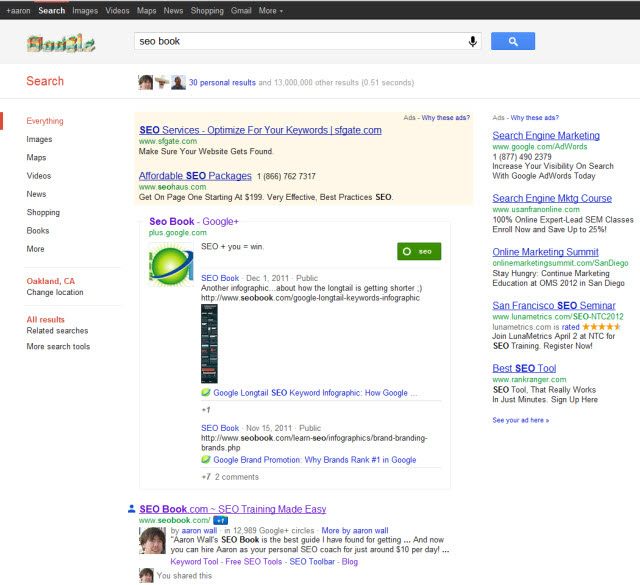Click the microphone voice search icon
The height and width of the screenshot is (585, 640).
pyautogui.click(x=473, y=41)
